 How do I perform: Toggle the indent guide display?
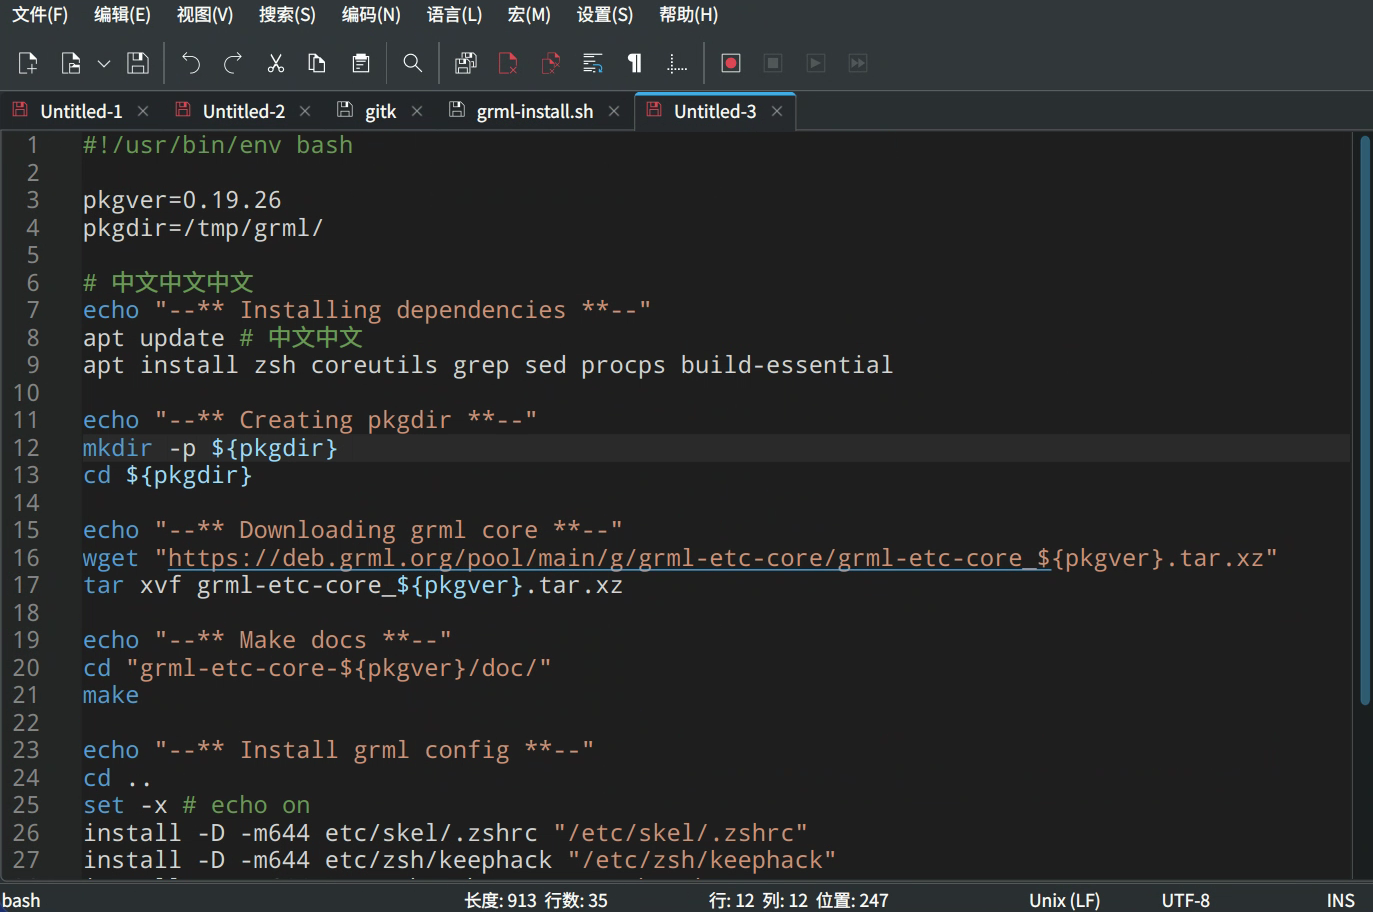click(x=677, y=63)
